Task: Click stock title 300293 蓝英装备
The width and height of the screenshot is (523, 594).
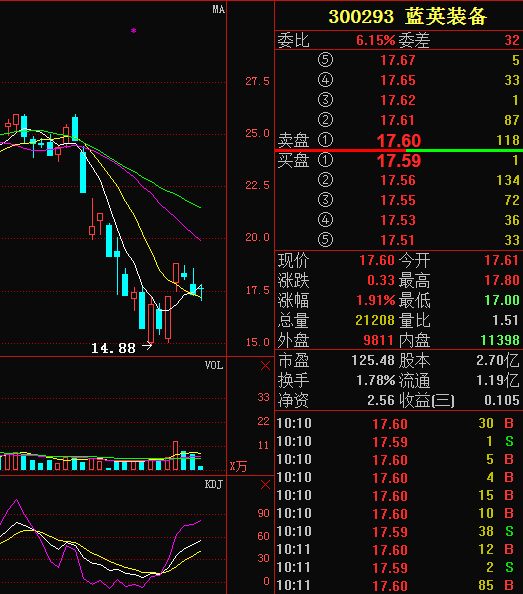Action: coord(407,17)
